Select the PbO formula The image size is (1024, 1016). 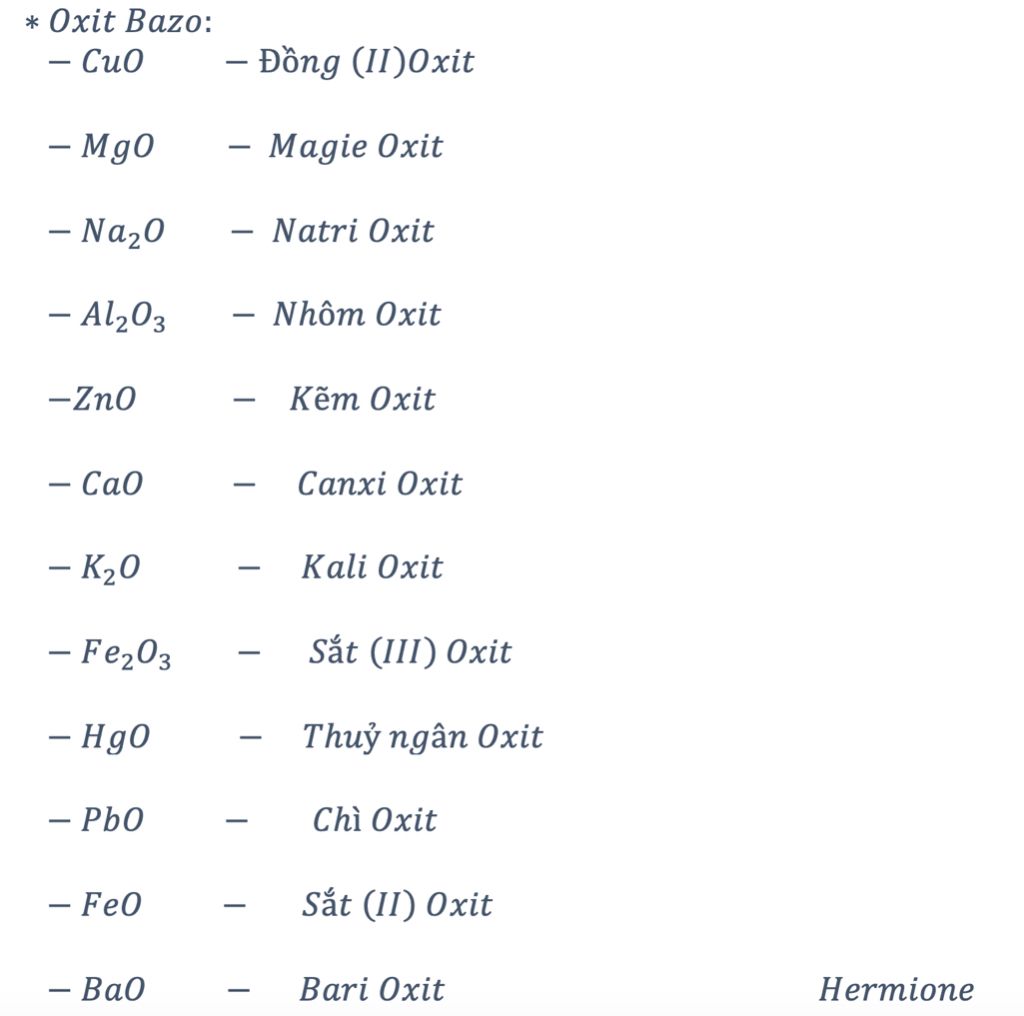pyautogui.click(x=112, y=820)
